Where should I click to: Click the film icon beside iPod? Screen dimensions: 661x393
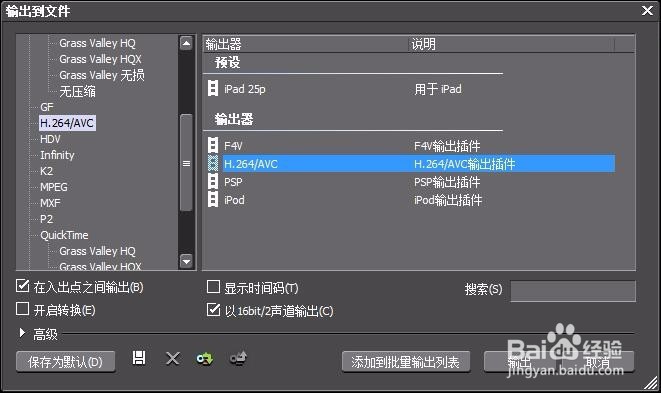(213, 199)
